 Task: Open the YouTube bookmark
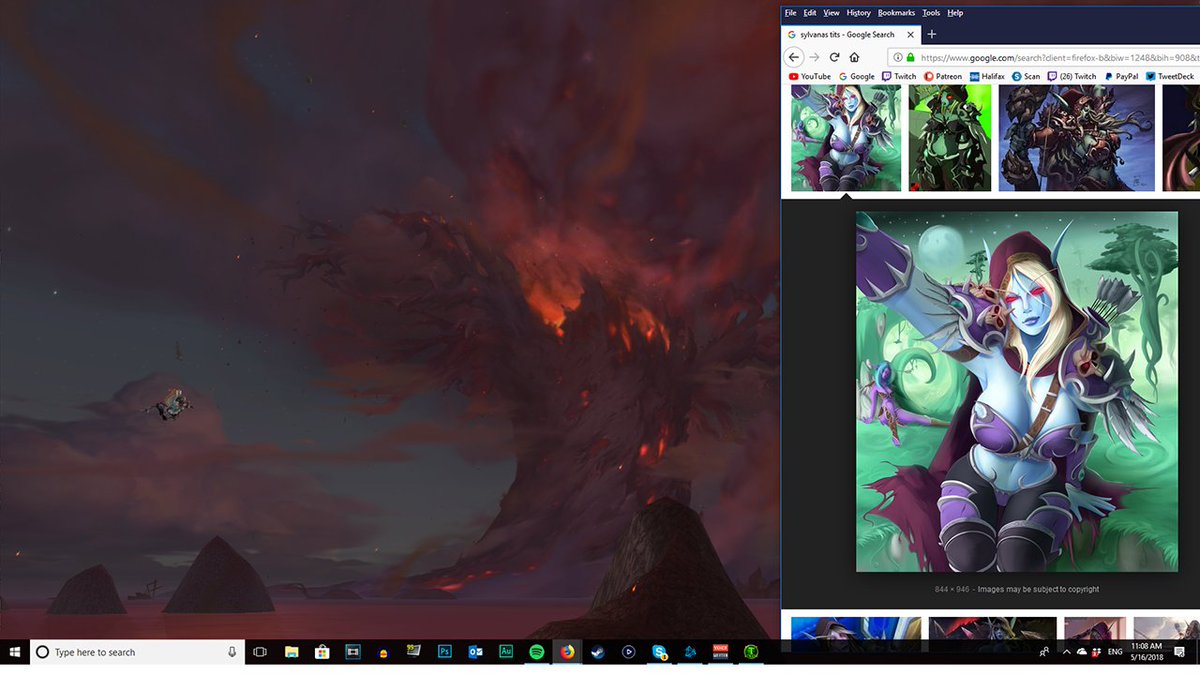tap(810, 76)
